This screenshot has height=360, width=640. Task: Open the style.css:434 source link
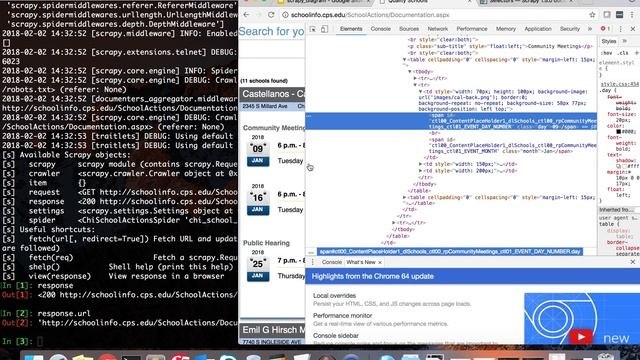coord(620,84)
